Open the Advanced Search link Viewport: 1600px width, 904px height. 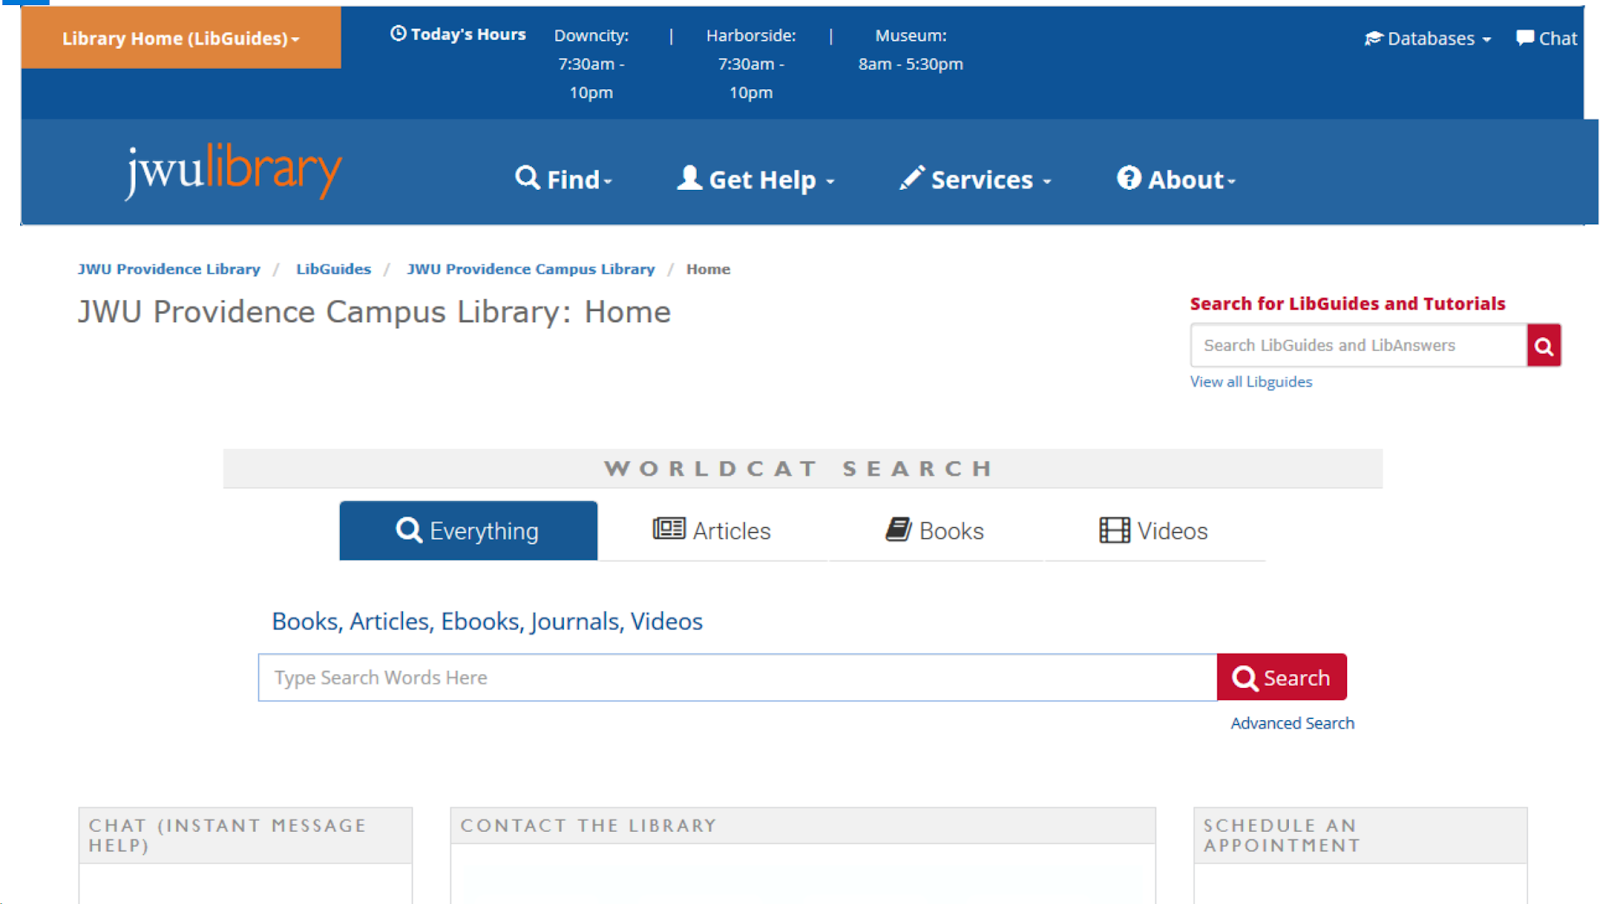1292,723
